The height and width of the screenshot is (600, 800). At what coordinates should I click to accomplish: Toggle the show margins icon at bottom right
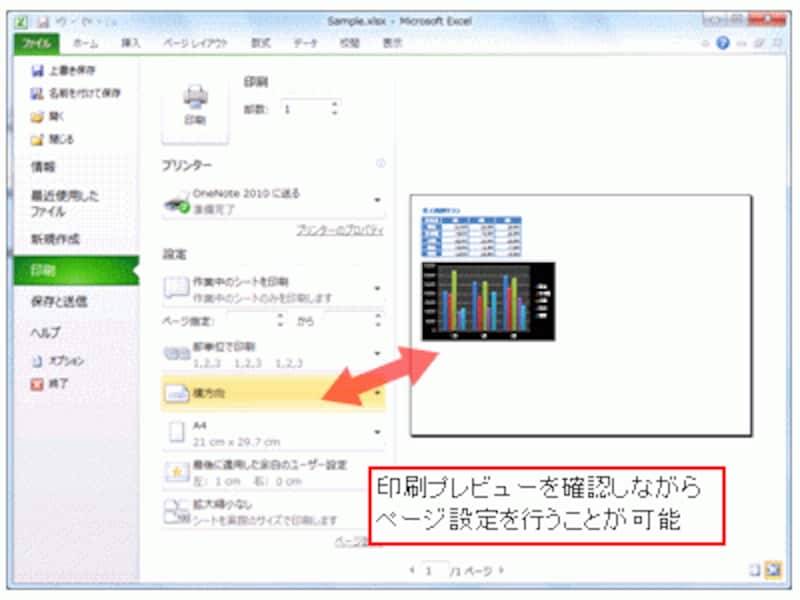[755, 570]
